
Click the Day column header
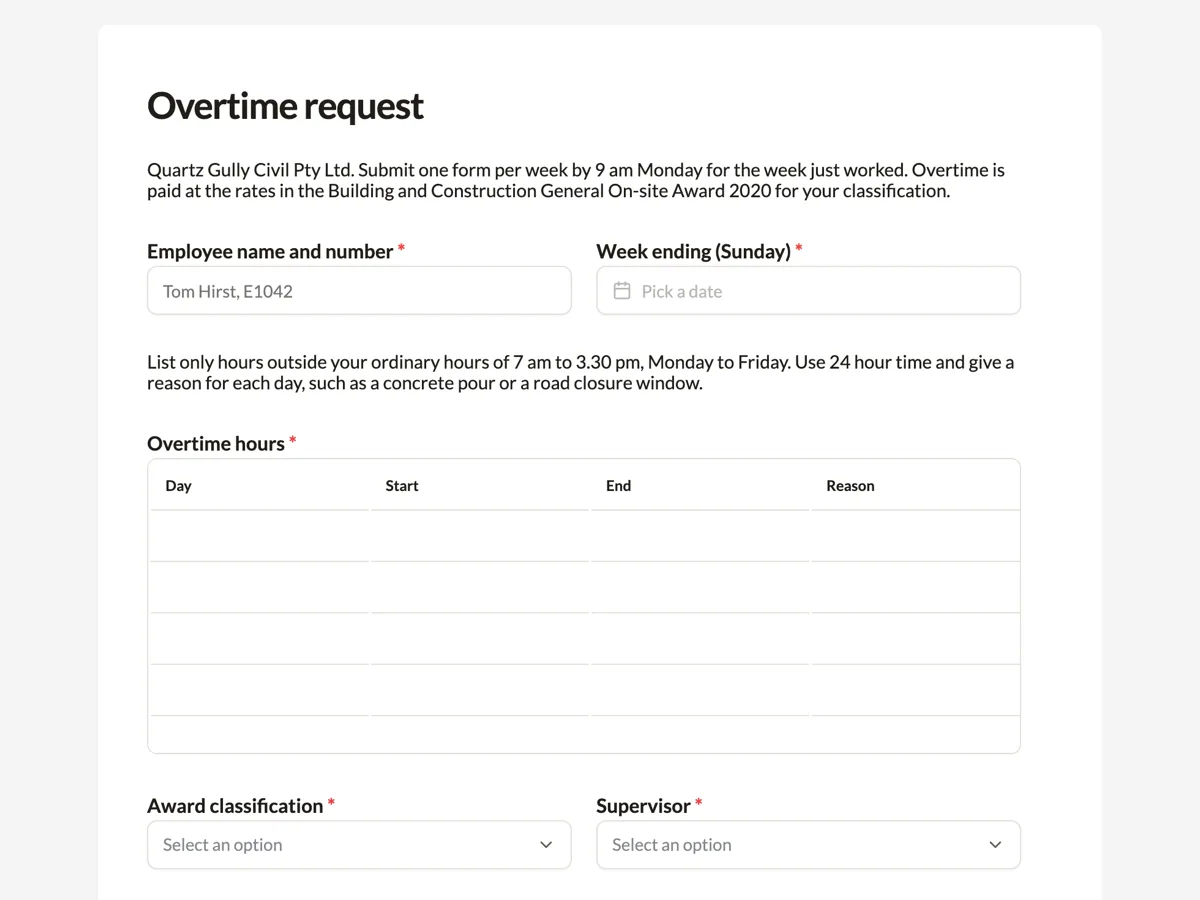(259, 486)
